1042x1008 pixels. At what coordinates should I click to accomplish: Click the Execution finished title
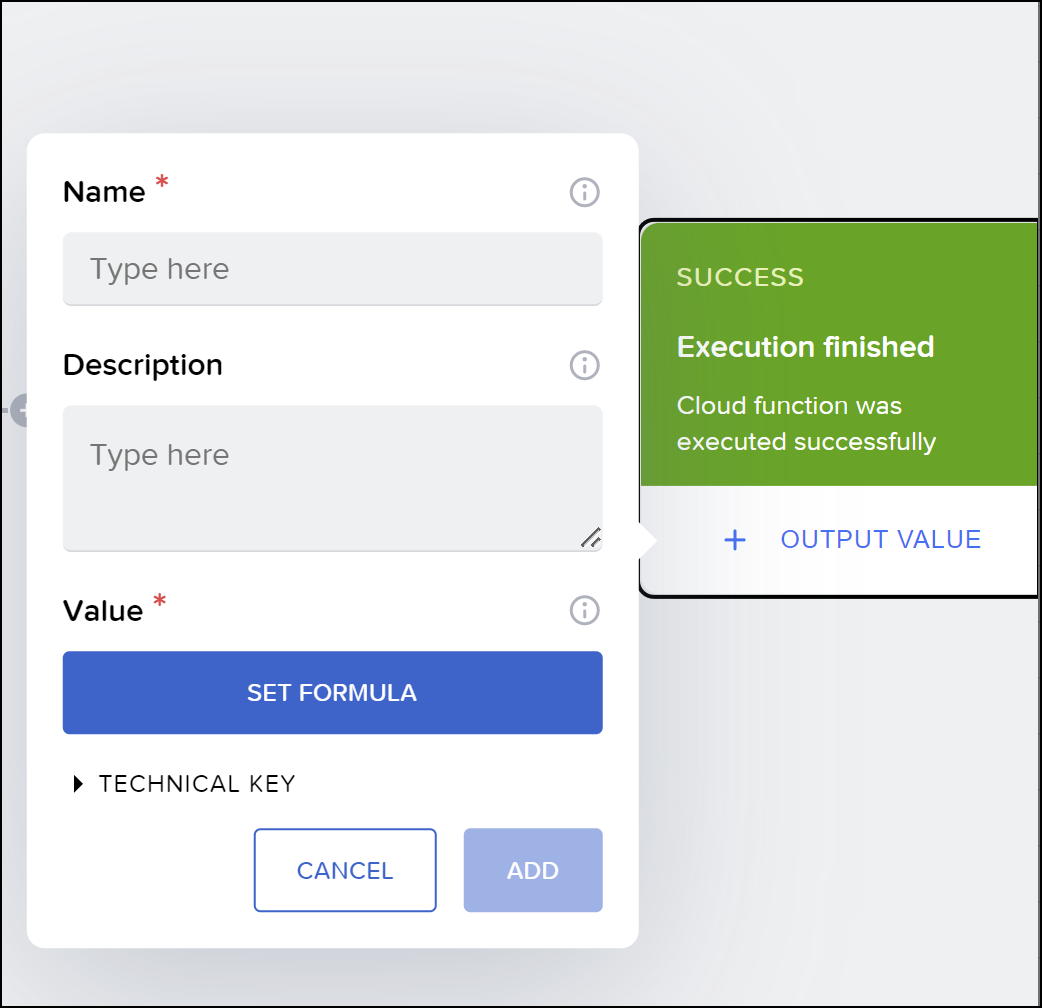805,347
